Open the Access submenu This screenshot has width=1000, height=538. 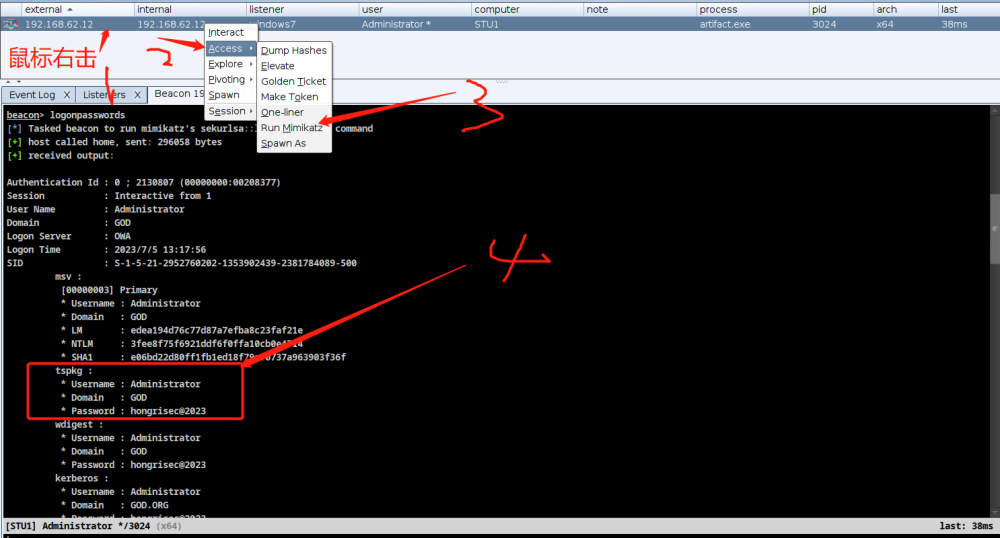230,48
